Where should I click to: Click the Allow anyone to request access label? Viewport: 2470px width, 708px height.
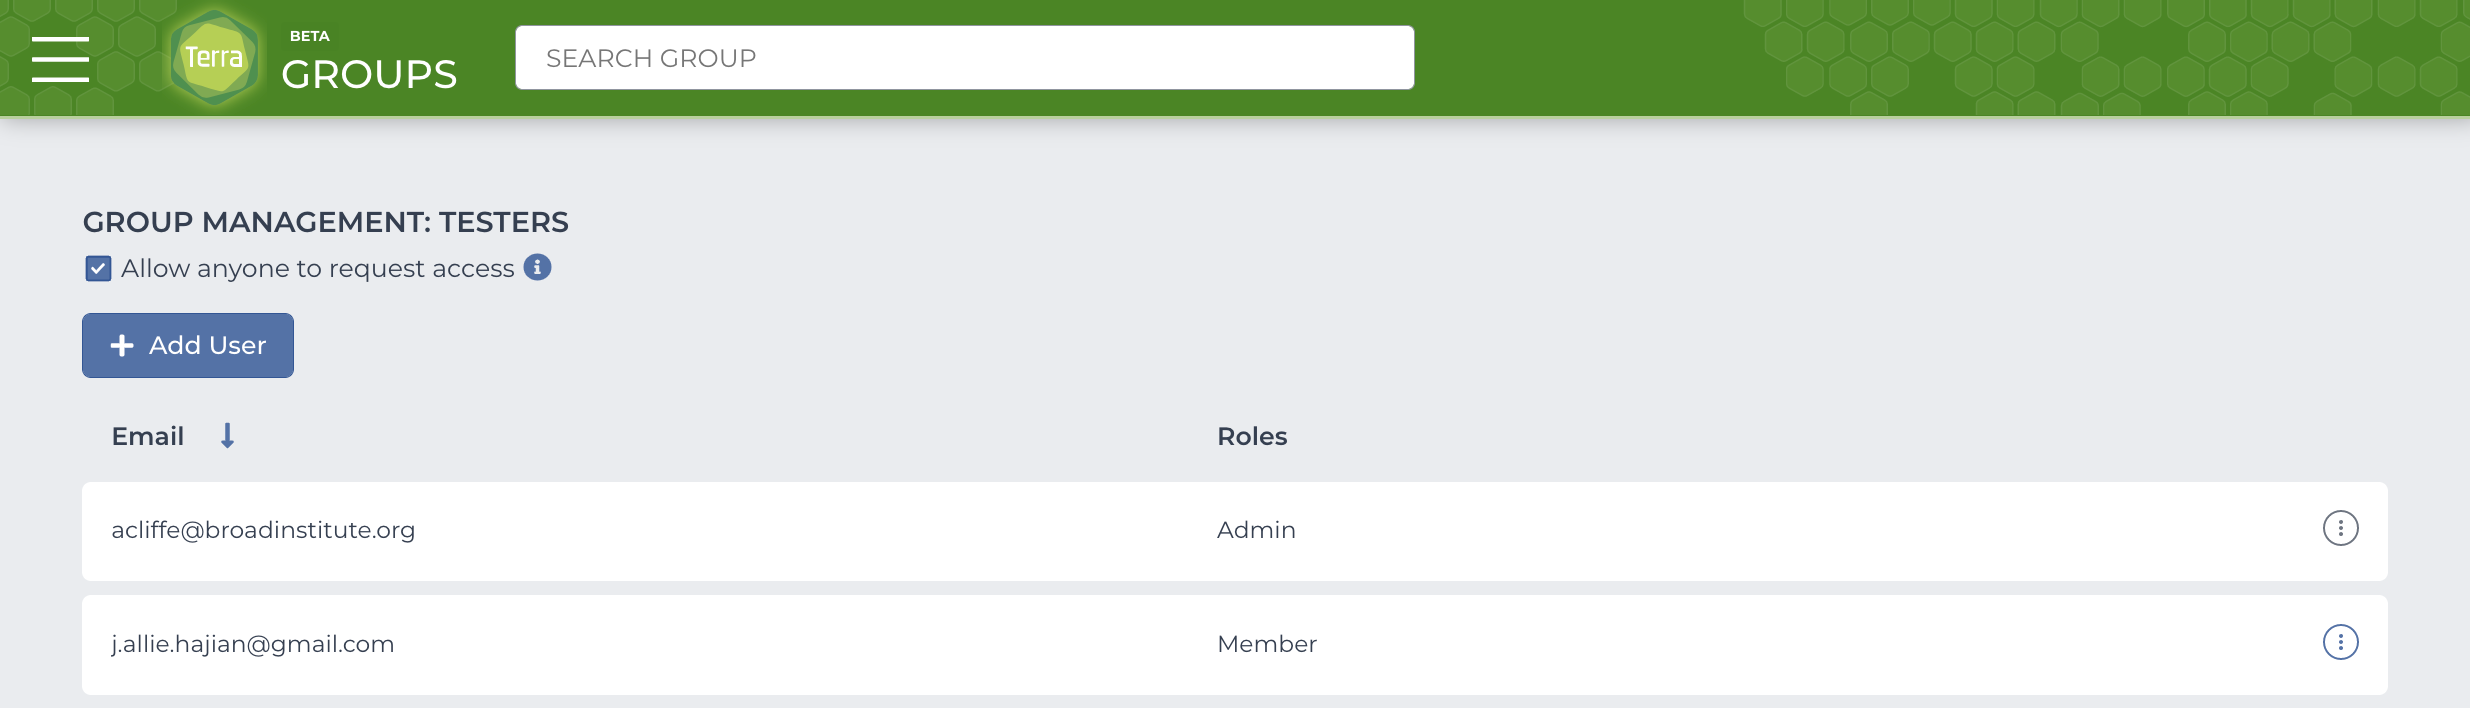pyautogui.click(x=318, y=268)
